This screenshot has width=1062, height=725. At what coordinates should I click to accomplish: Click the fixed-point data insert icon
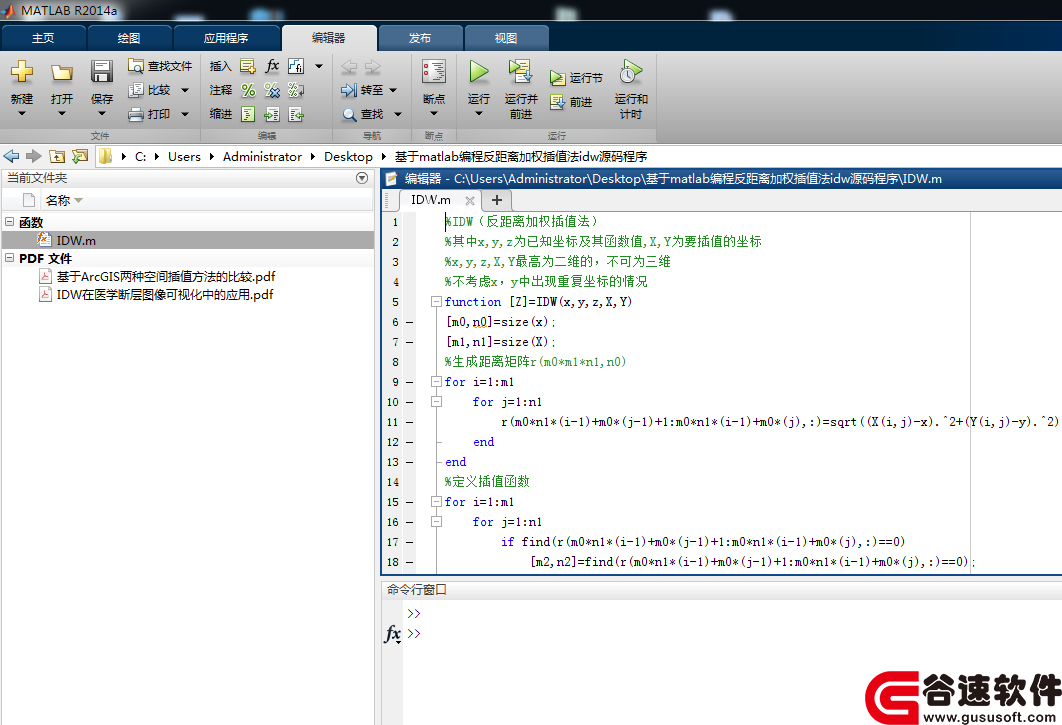[296, 66]
